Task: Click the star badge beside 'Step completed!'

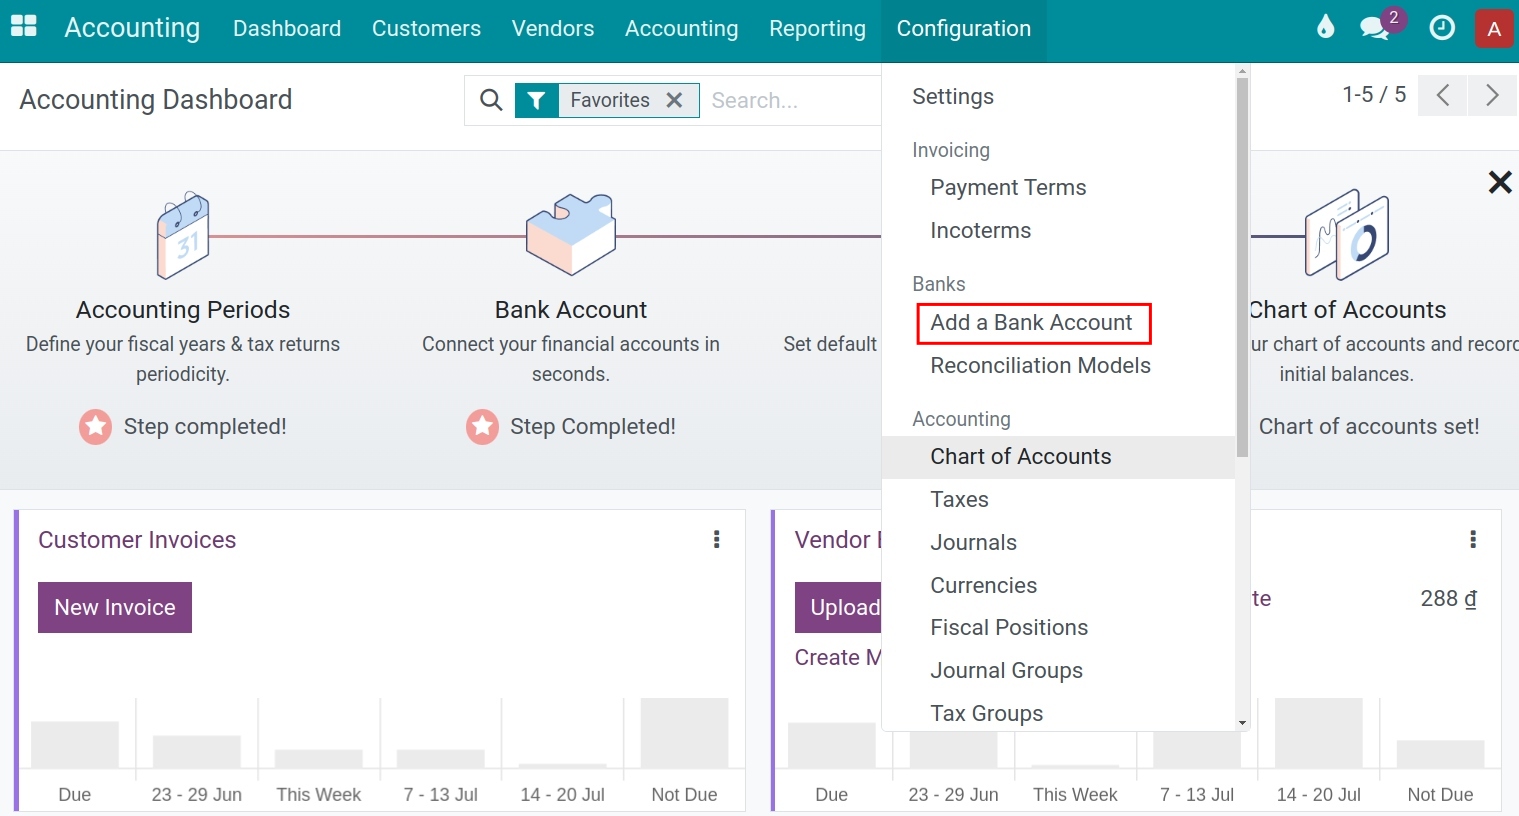Action: (x=95, y=427)
